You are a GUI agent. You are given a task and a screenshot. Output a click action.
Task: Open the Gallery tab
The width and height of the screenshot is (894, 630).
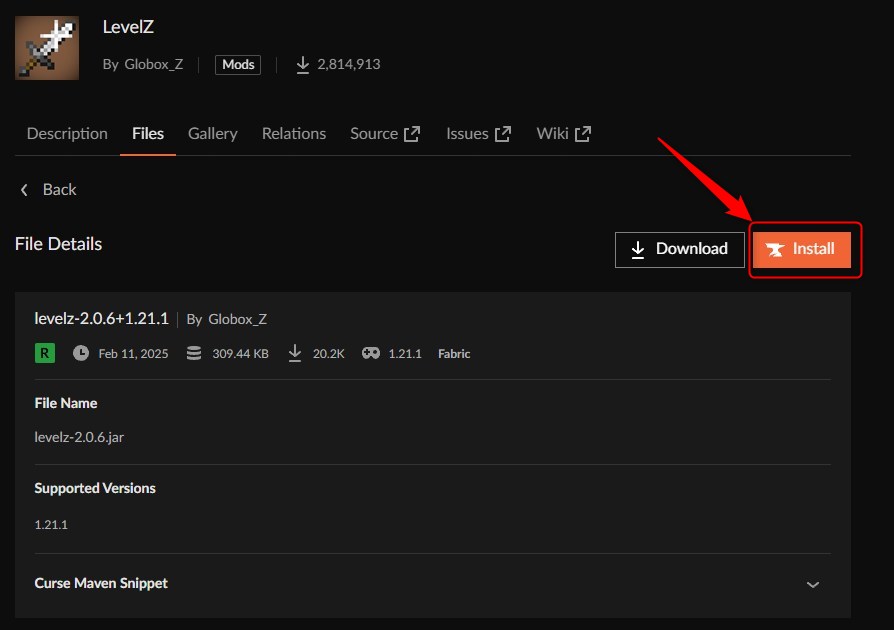213,133
